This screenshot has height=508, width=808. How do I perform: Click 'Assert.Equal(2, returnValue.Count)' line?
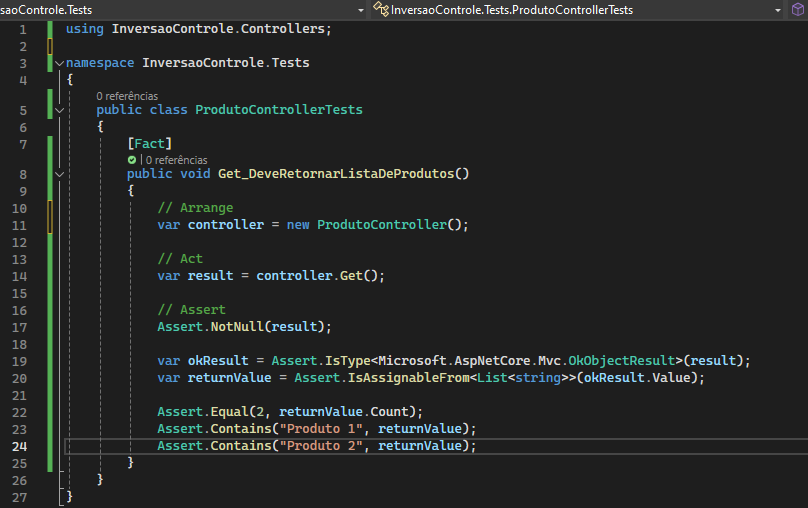[x=290, y=412]
